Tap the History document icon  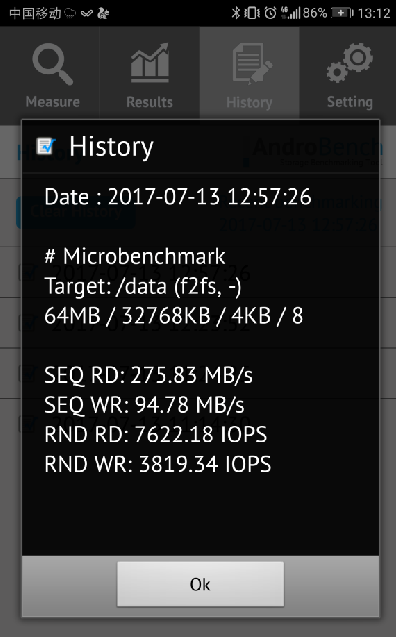click(x=252, y=64)
